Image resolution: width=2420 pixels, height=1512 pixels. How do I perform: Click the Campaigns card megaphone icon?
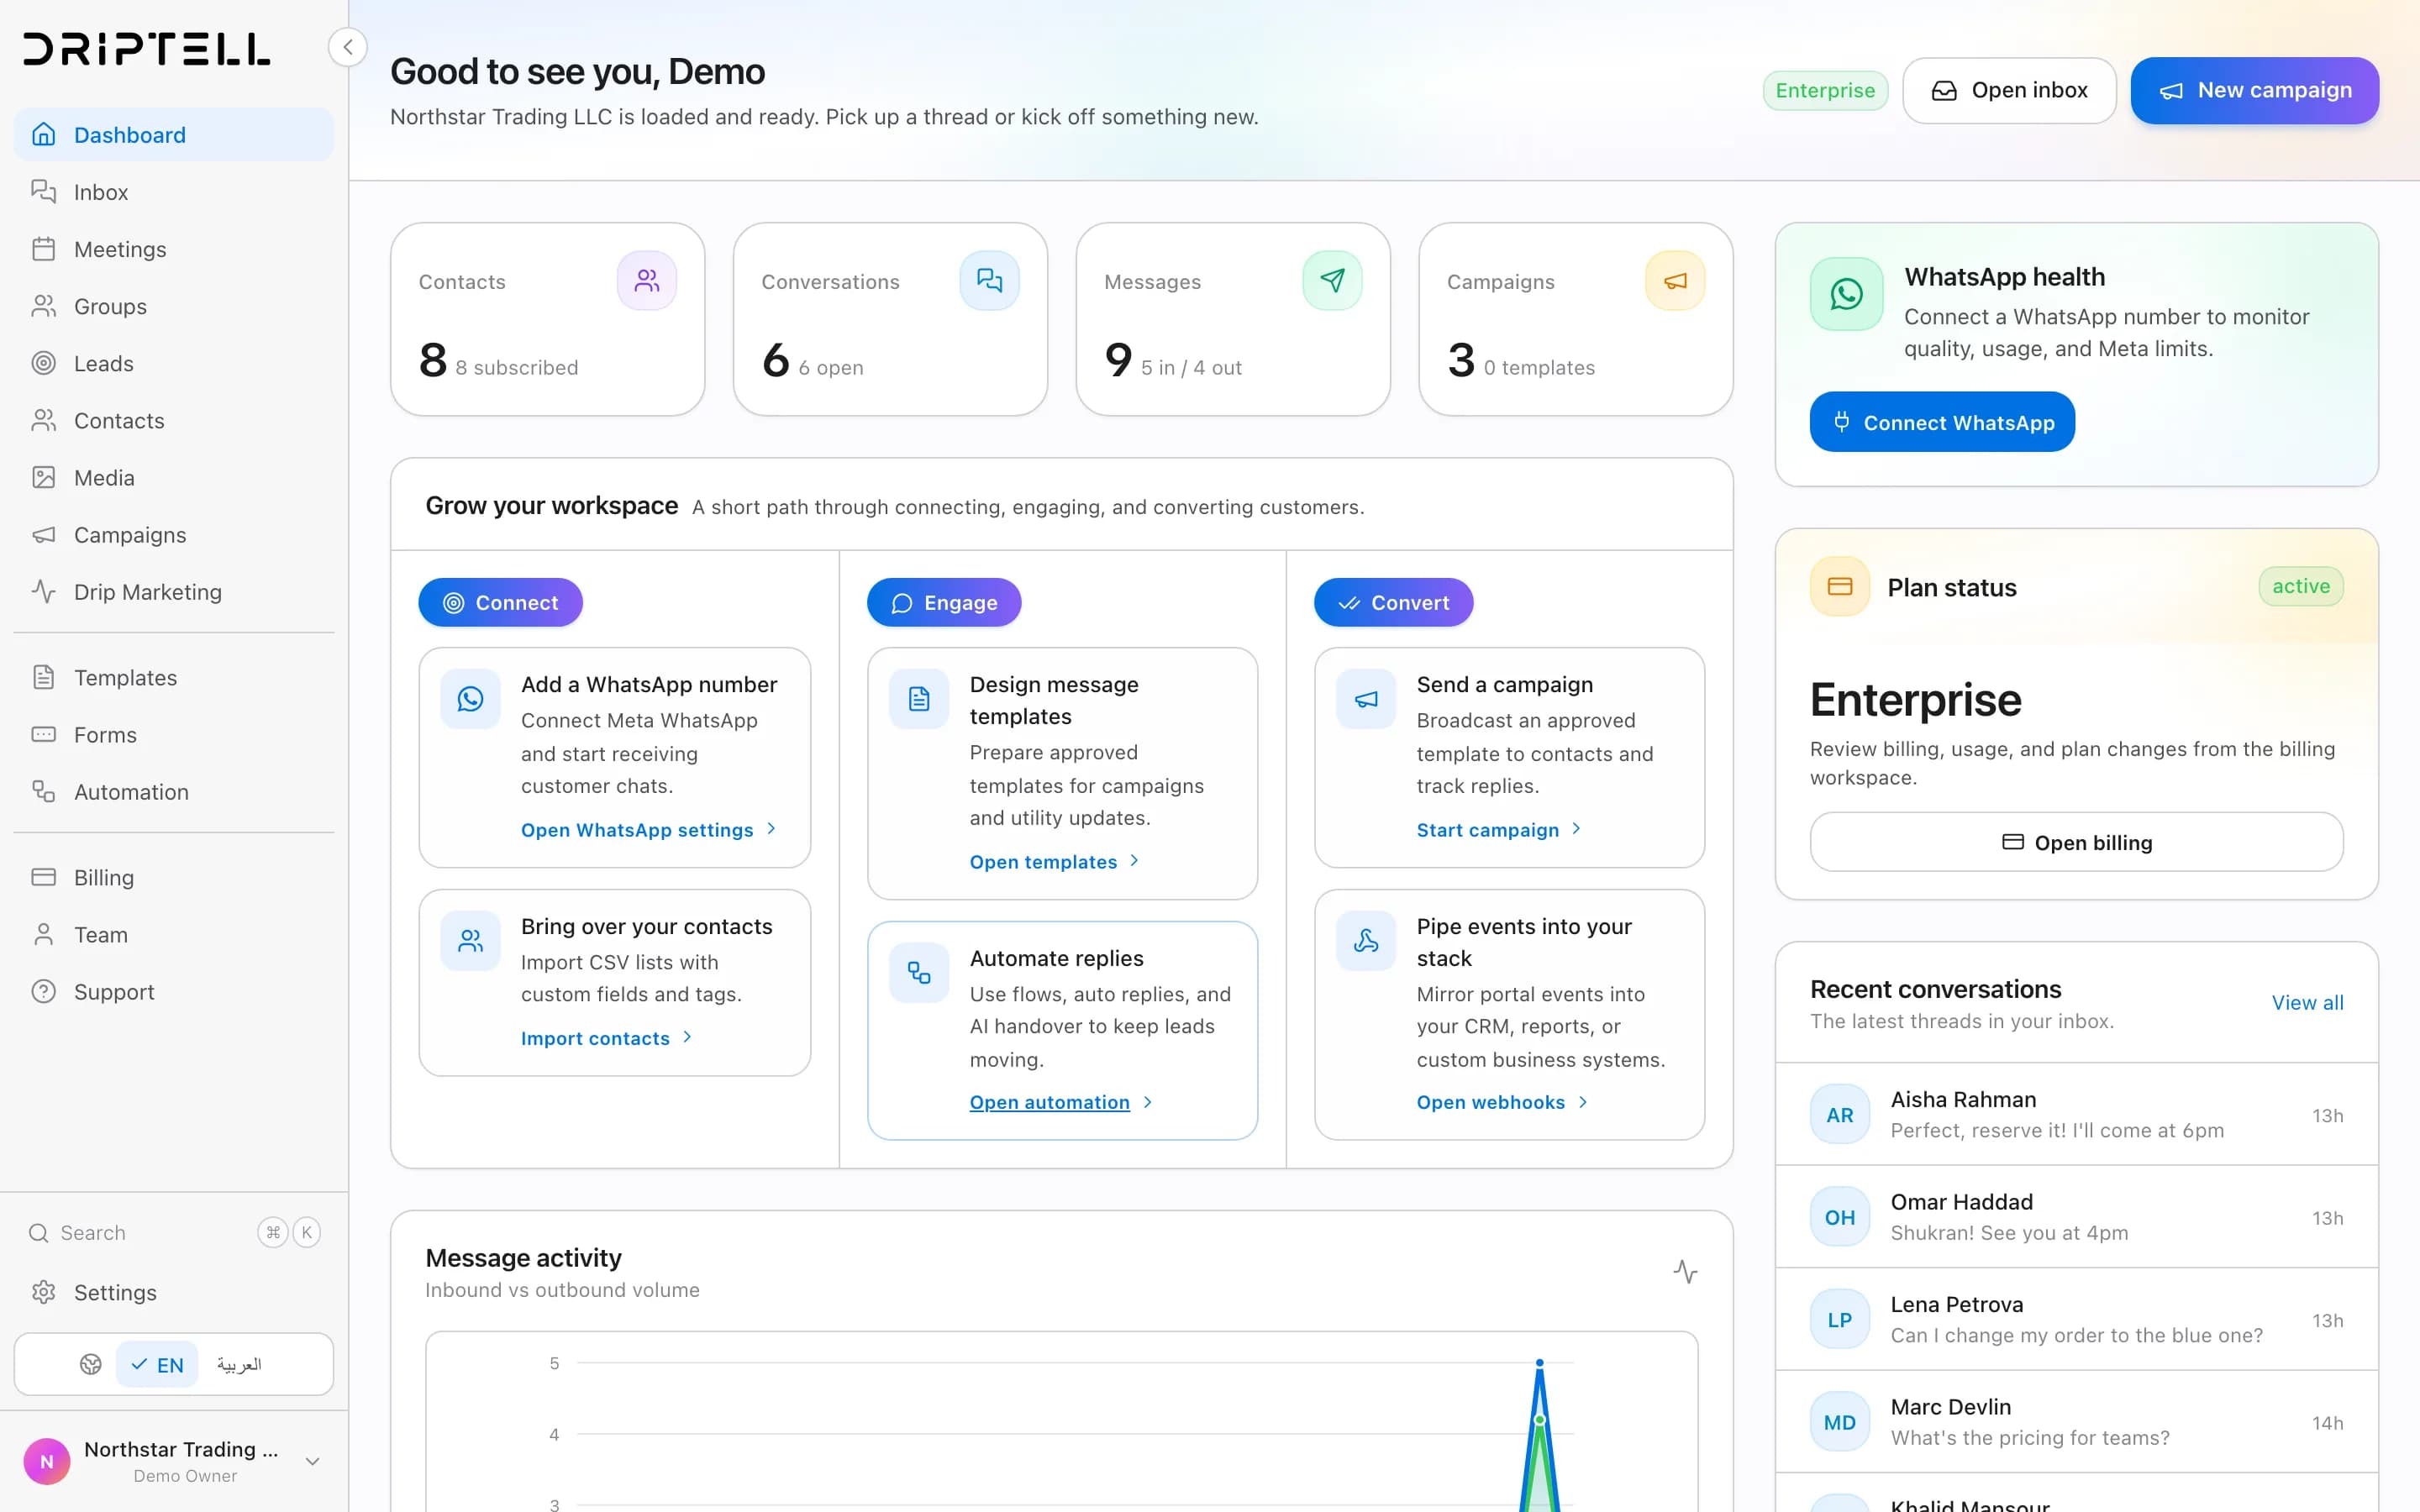coord(1675,281)
